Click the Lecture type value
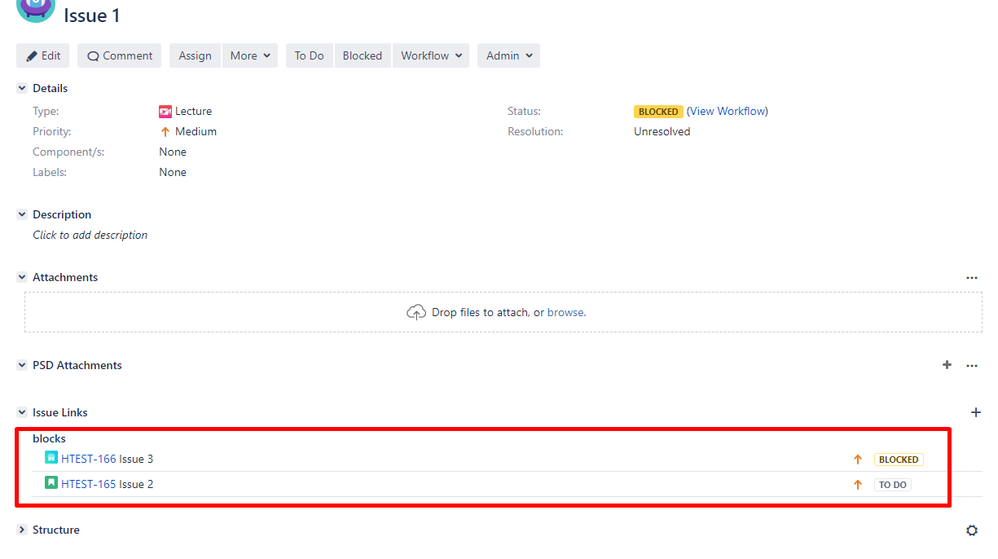 point(193,111)
